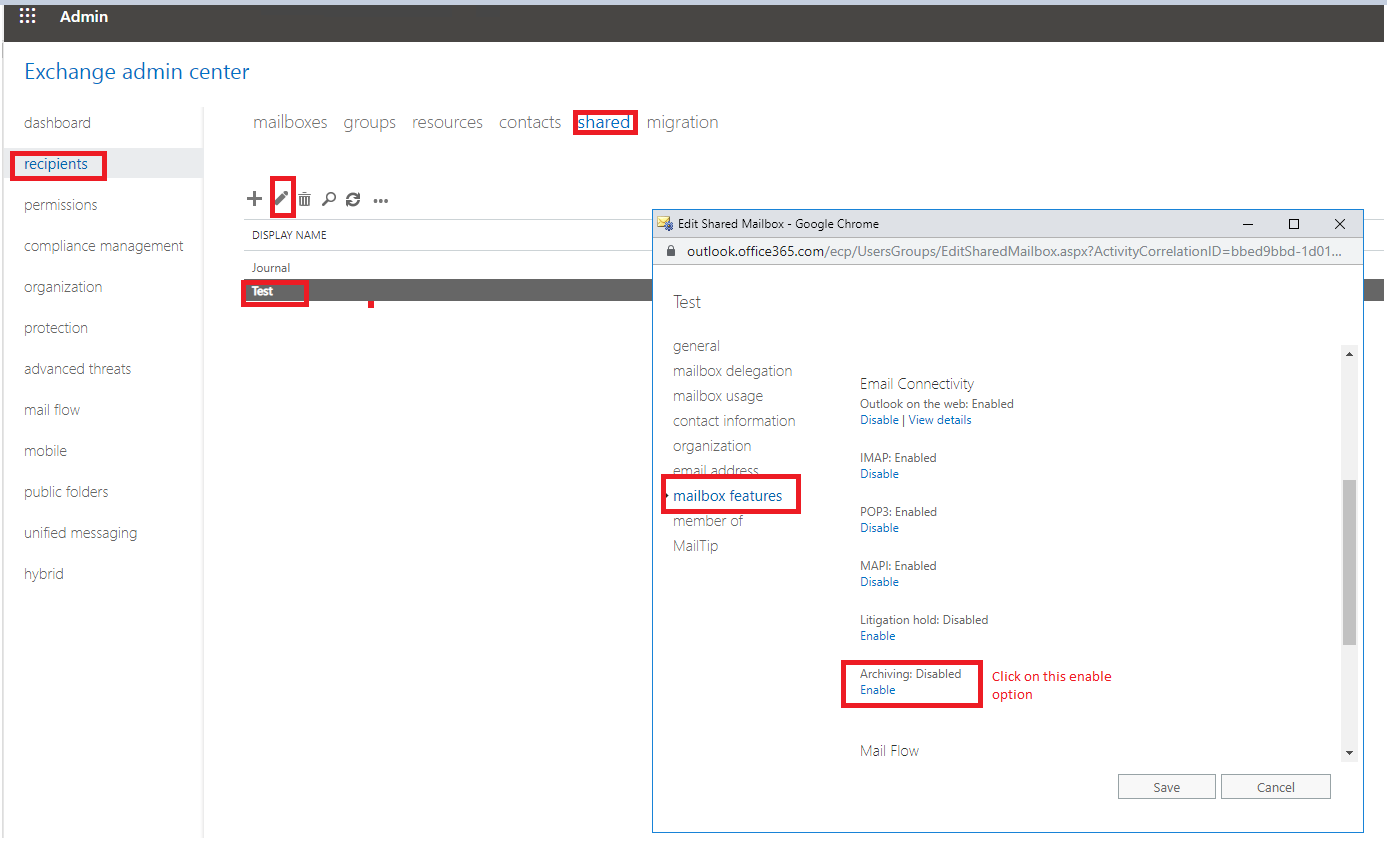Open organization in left navigation

pyautogui.click(x=63, y=287)
